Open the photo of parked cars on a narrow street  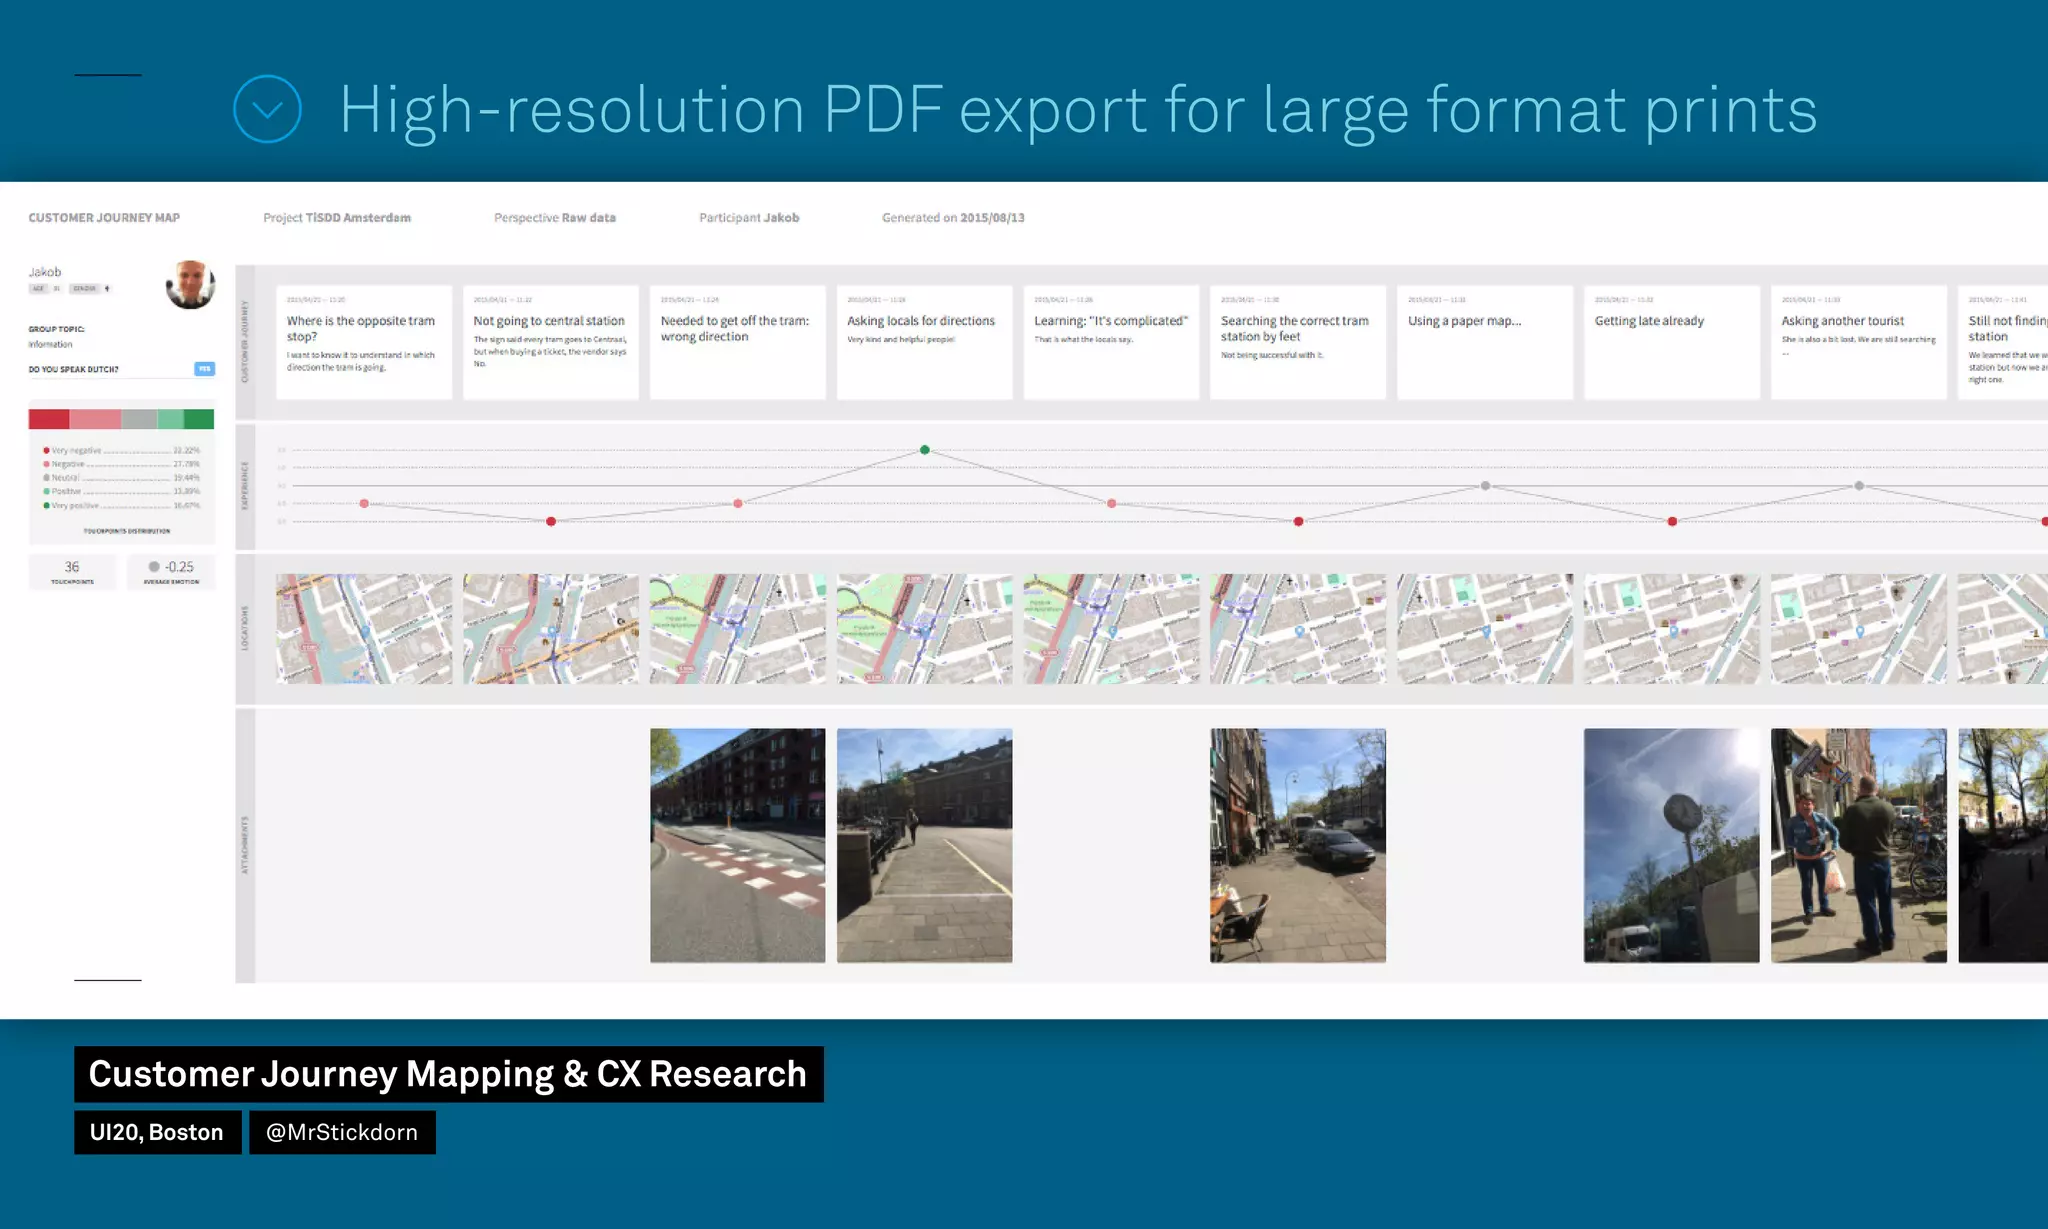coord(1298,846)
